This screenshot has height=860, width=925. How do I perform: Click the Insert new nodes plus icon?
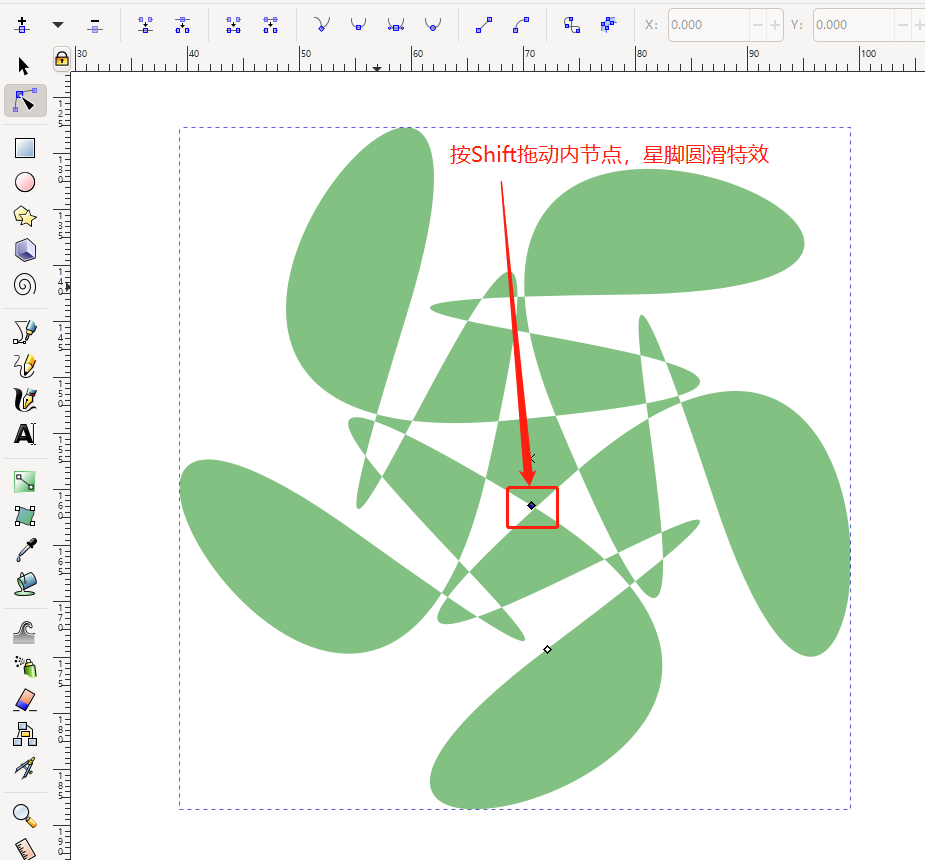(22, 25)
